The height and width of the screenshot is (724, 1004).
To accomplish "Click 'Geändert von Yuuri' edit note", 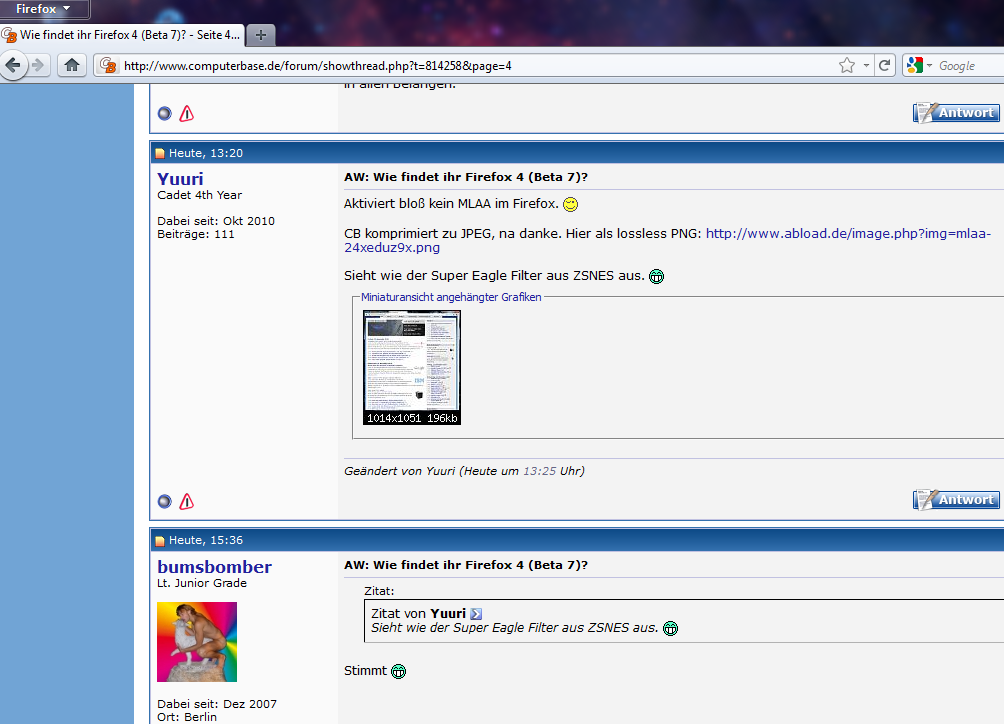I will 464,471.
